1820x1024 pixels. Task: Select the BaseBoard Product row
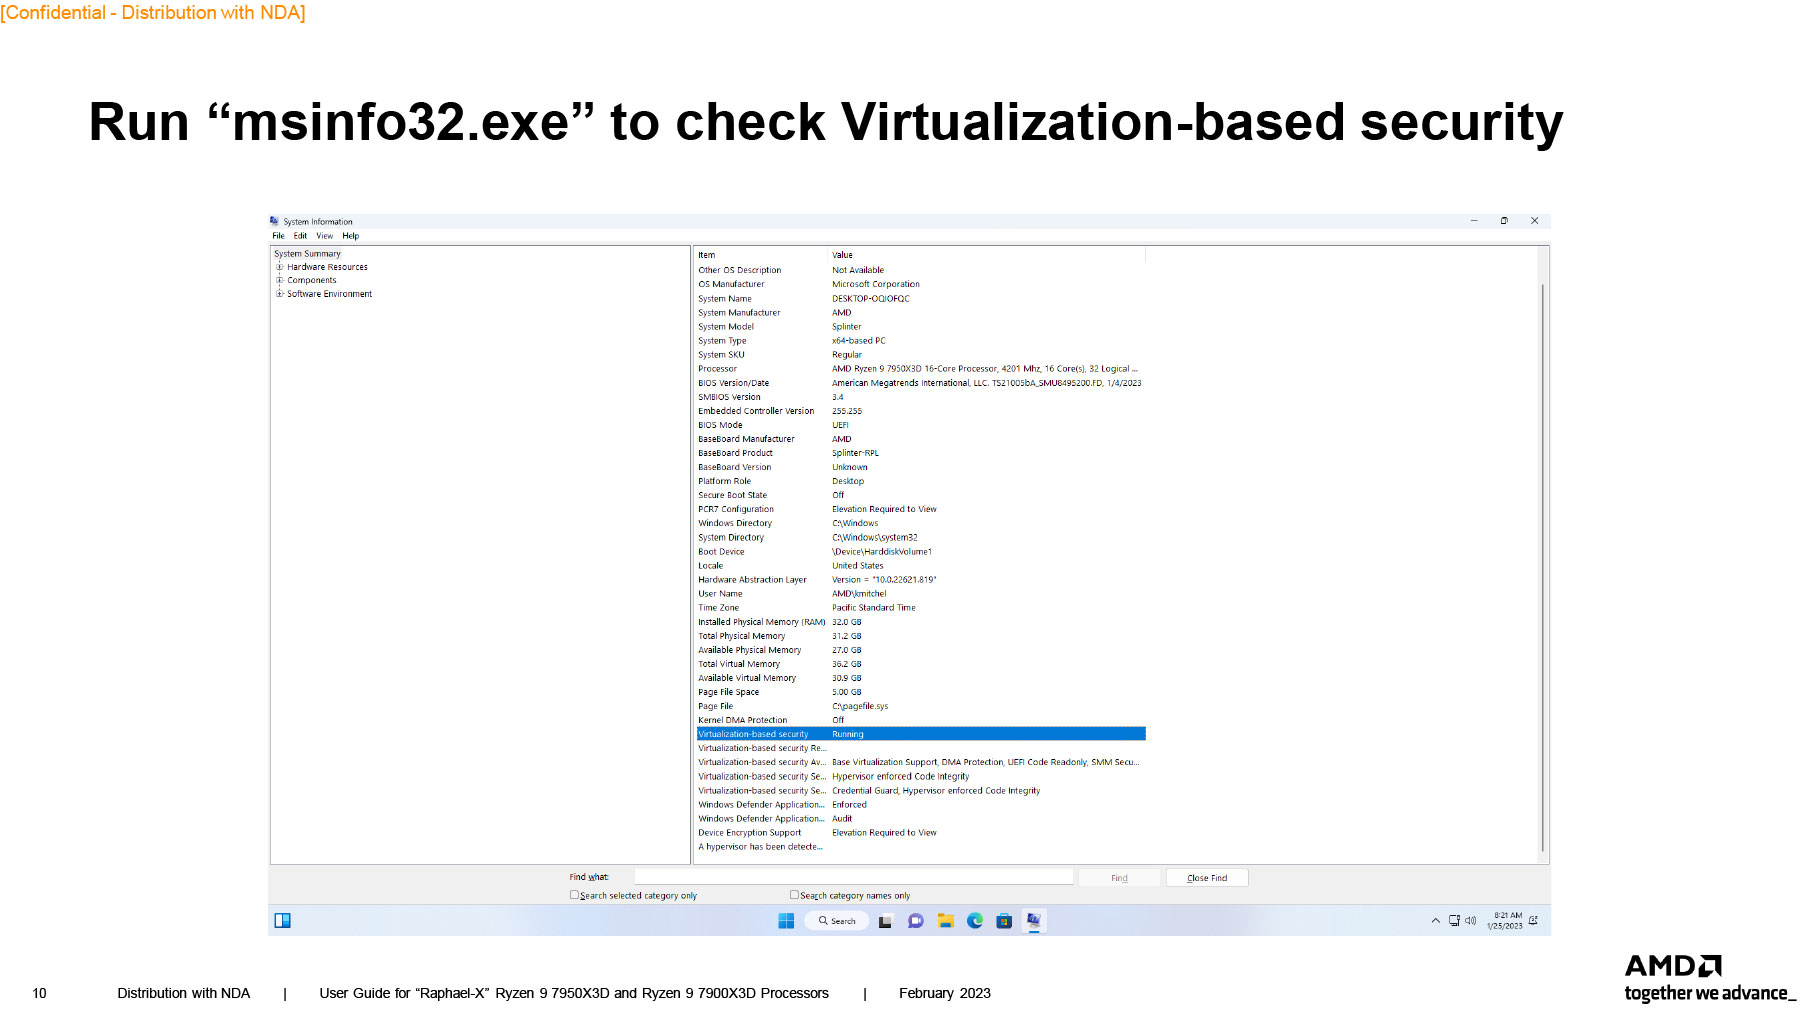click(x=921, y=453)
